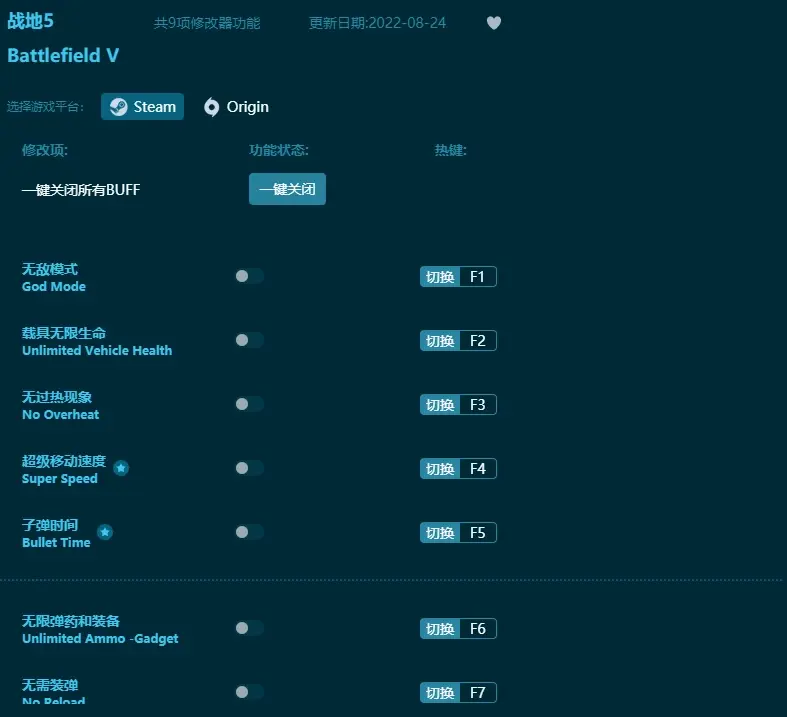Click the 无过热现象 label
This screenshot has height=717, width=787.
pos(57,397)
